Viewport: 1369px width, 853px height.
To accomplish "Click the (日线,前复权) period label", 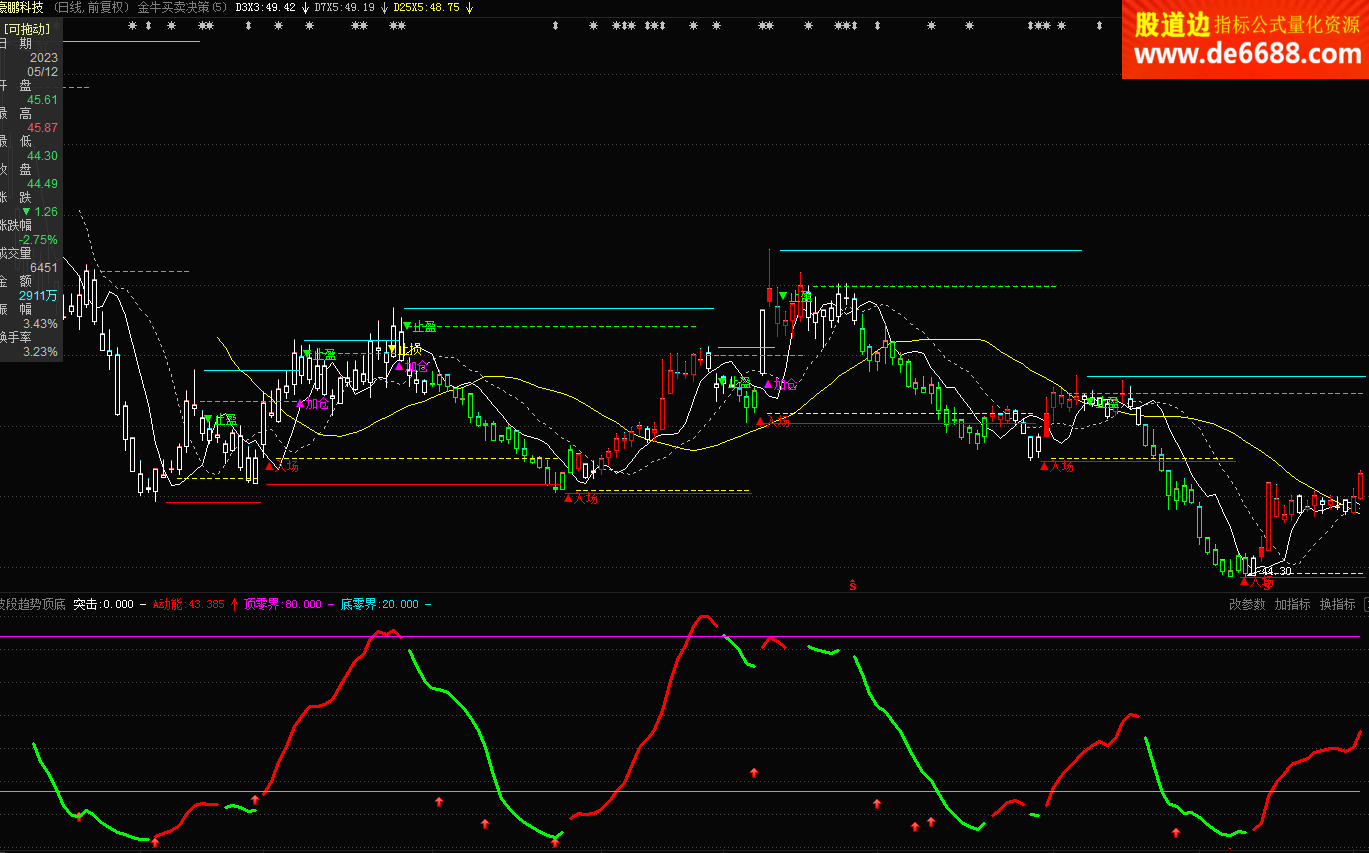I will (90, 7).
